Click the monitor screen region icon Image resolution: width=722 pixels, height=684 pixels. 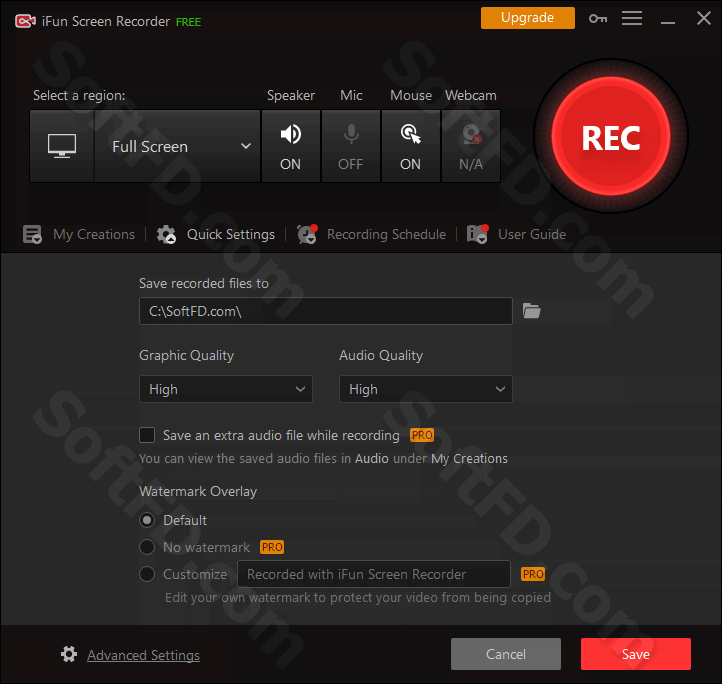[62, 146]
